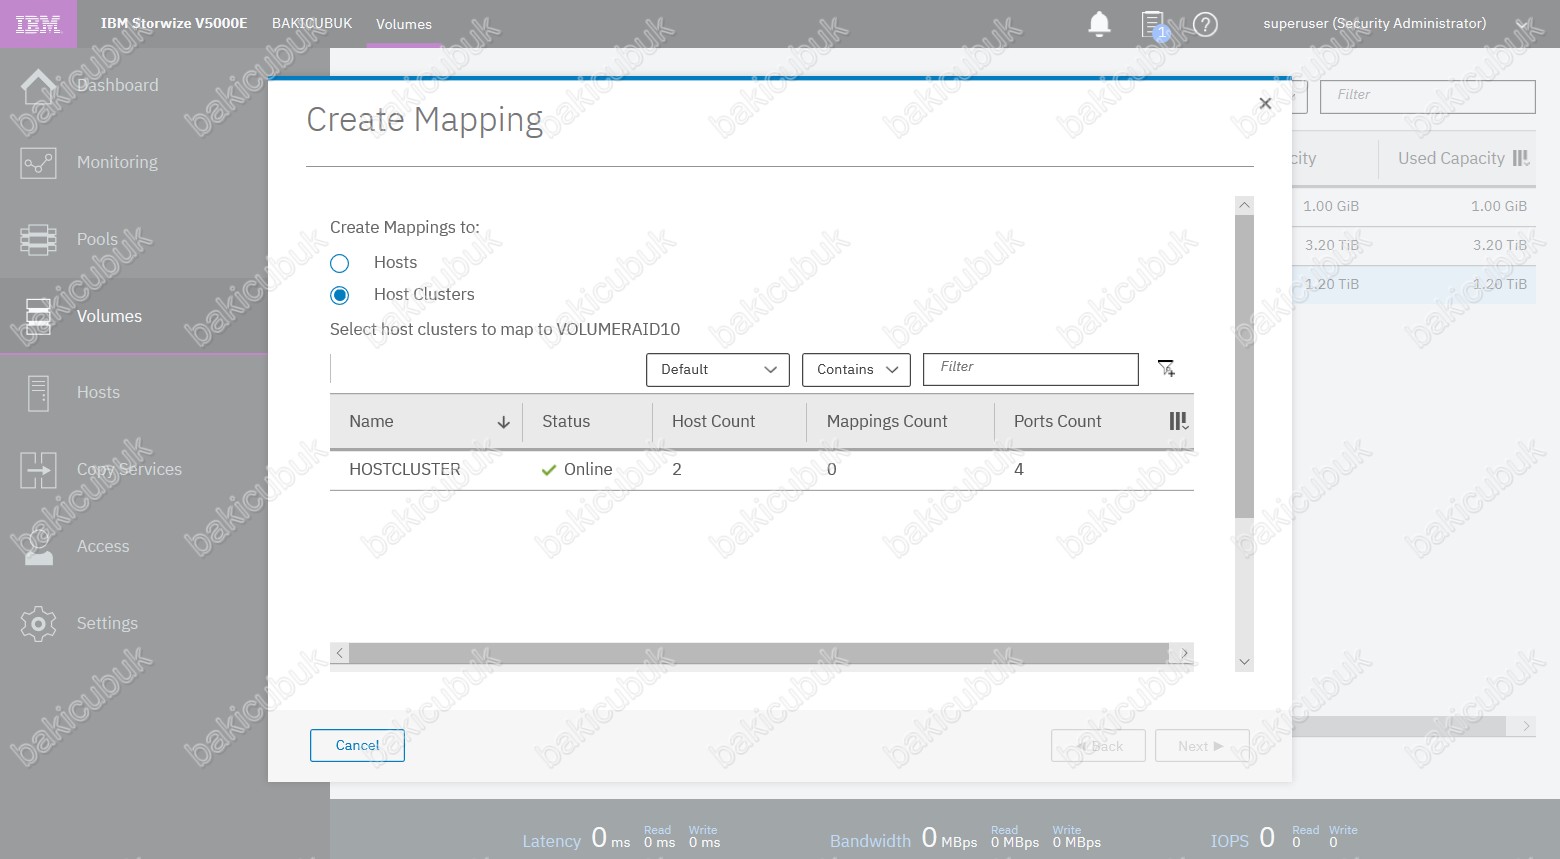
Task: Click the Pools storage icon
Action: click(38, 240)
